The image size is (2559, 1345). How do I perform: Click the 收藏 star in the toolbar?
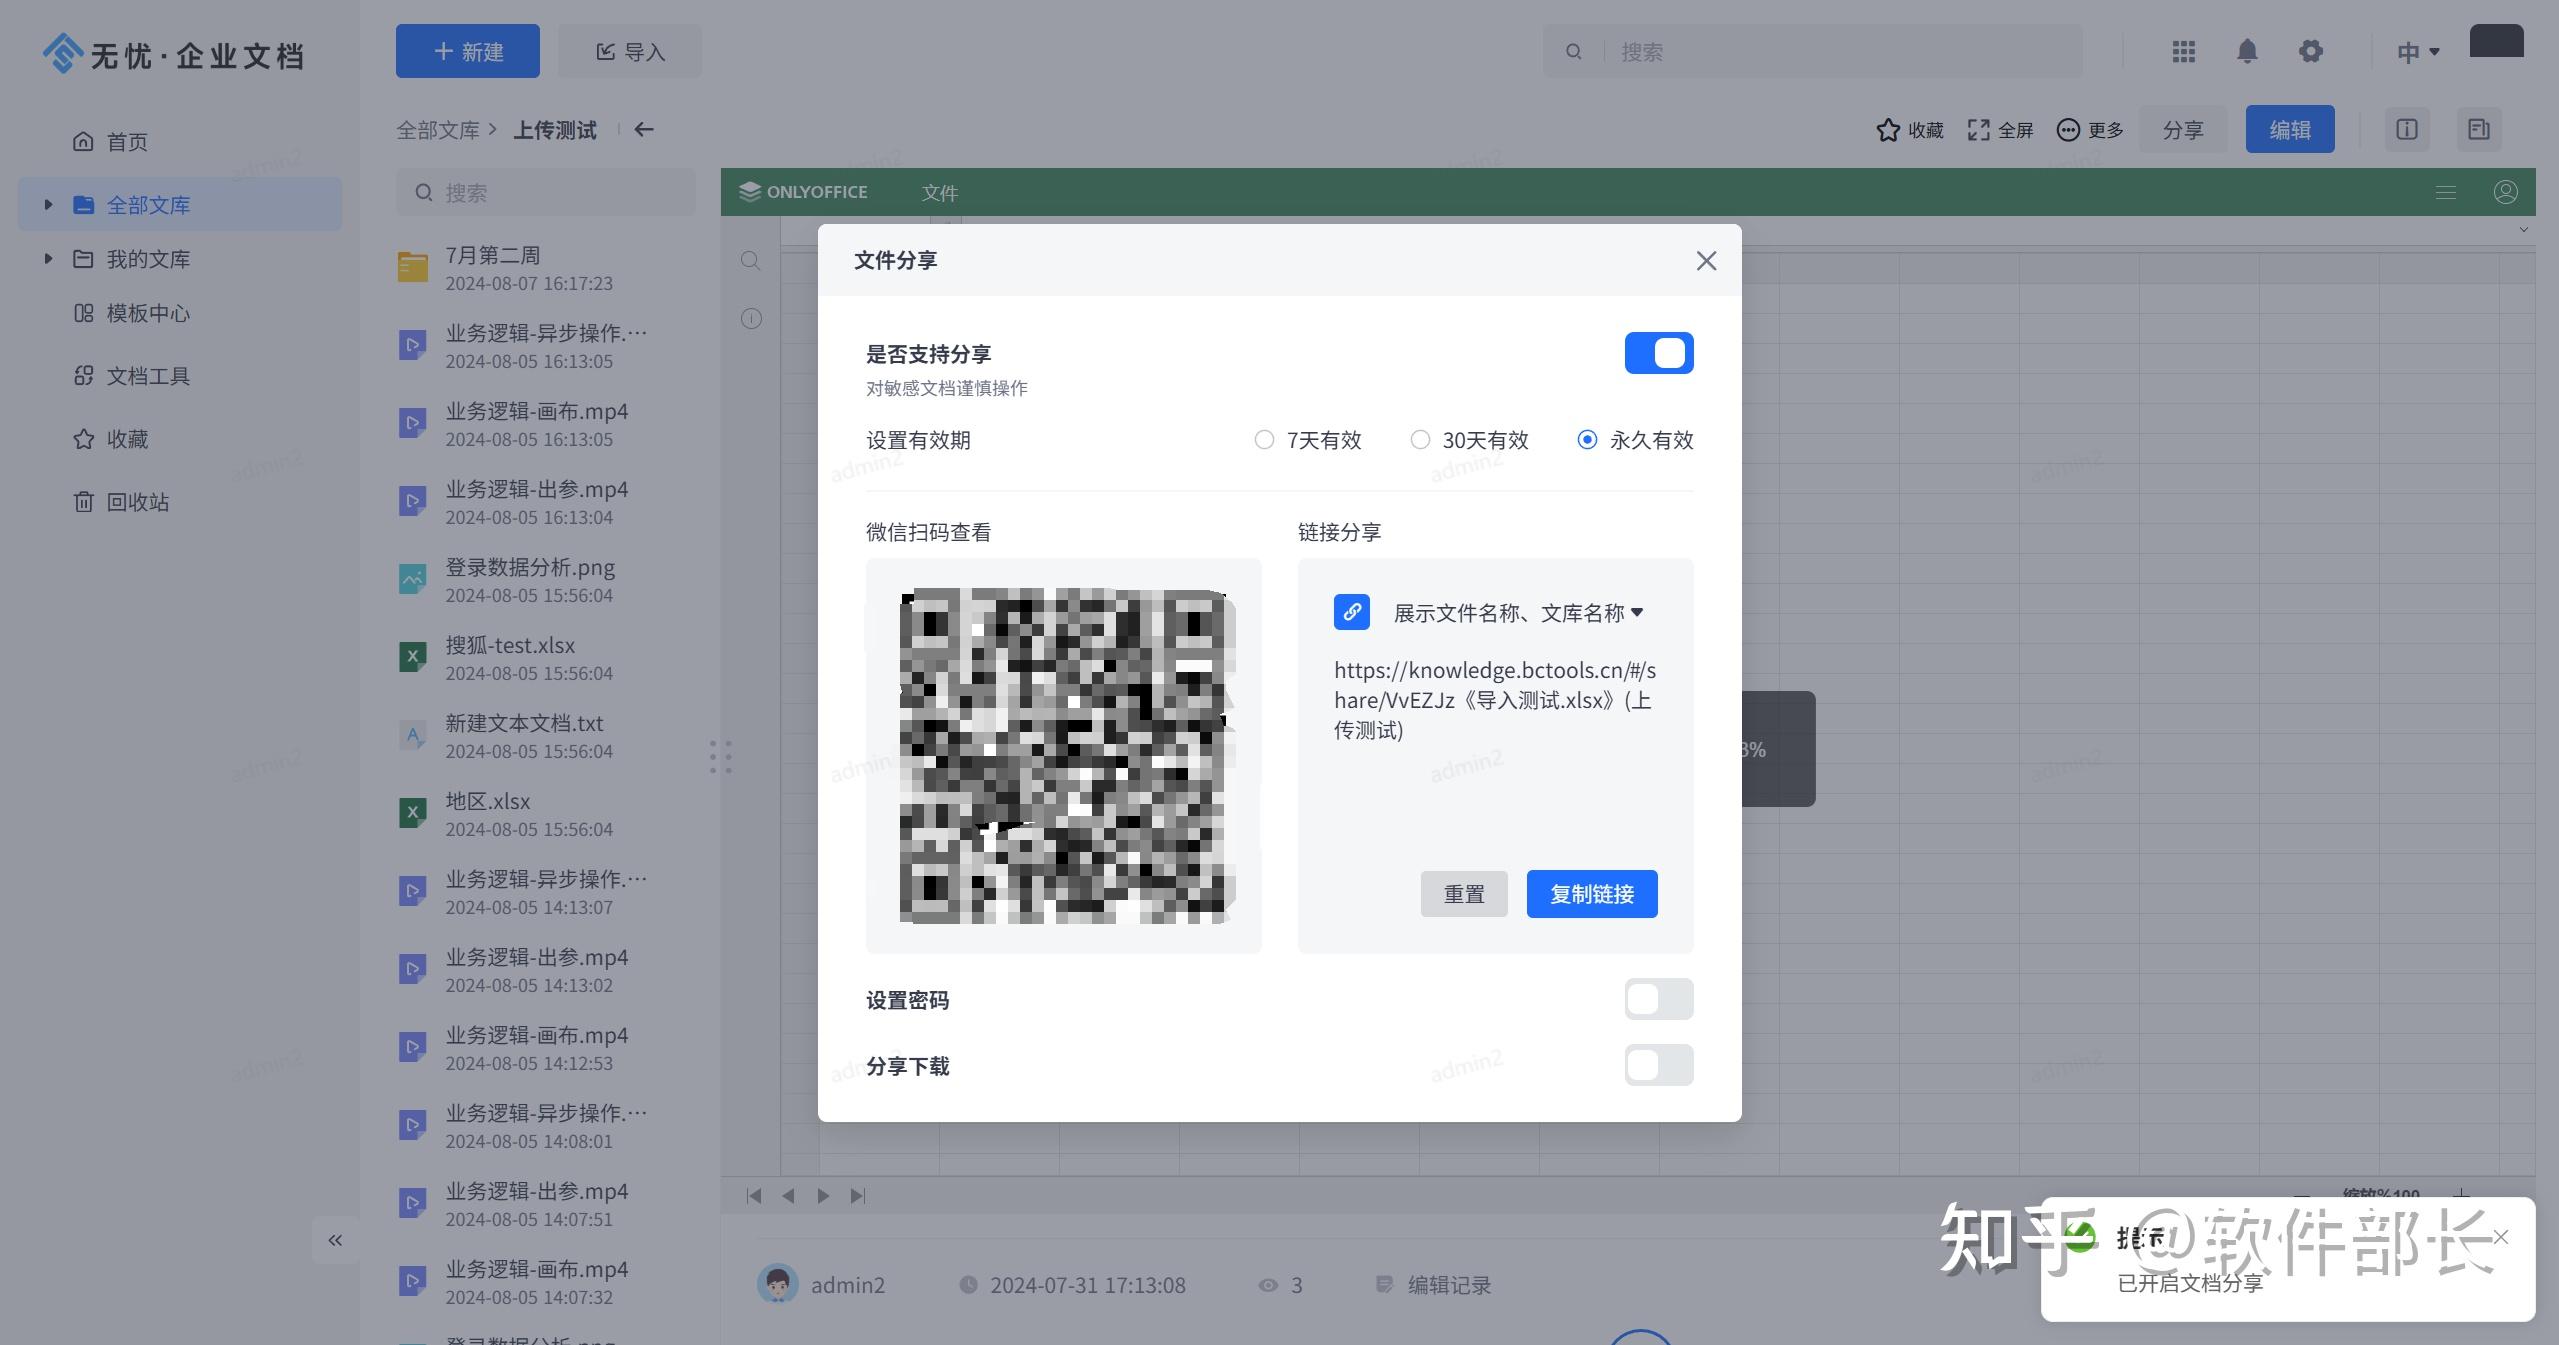coord(1909,130)
